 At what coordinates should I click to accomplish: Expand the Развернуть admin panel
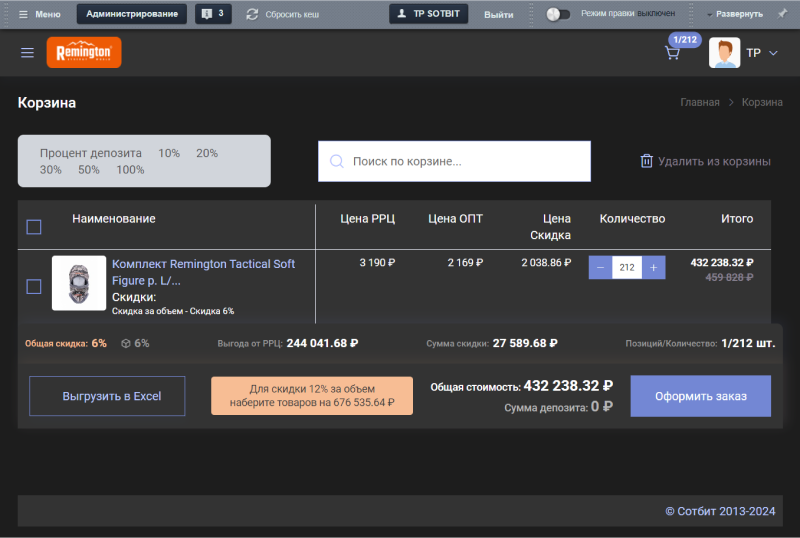coord(735,14)
